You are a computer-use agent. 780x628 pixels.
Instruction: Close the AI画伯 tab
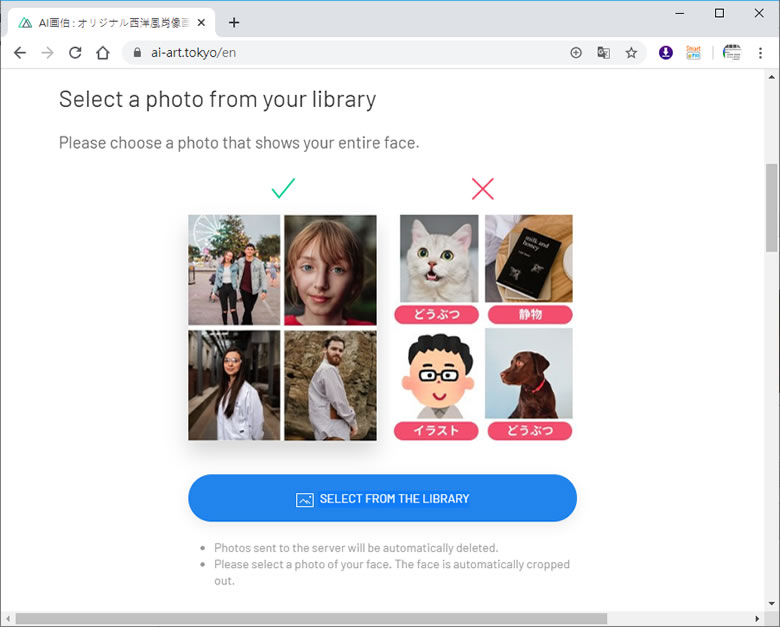(201, 22)
